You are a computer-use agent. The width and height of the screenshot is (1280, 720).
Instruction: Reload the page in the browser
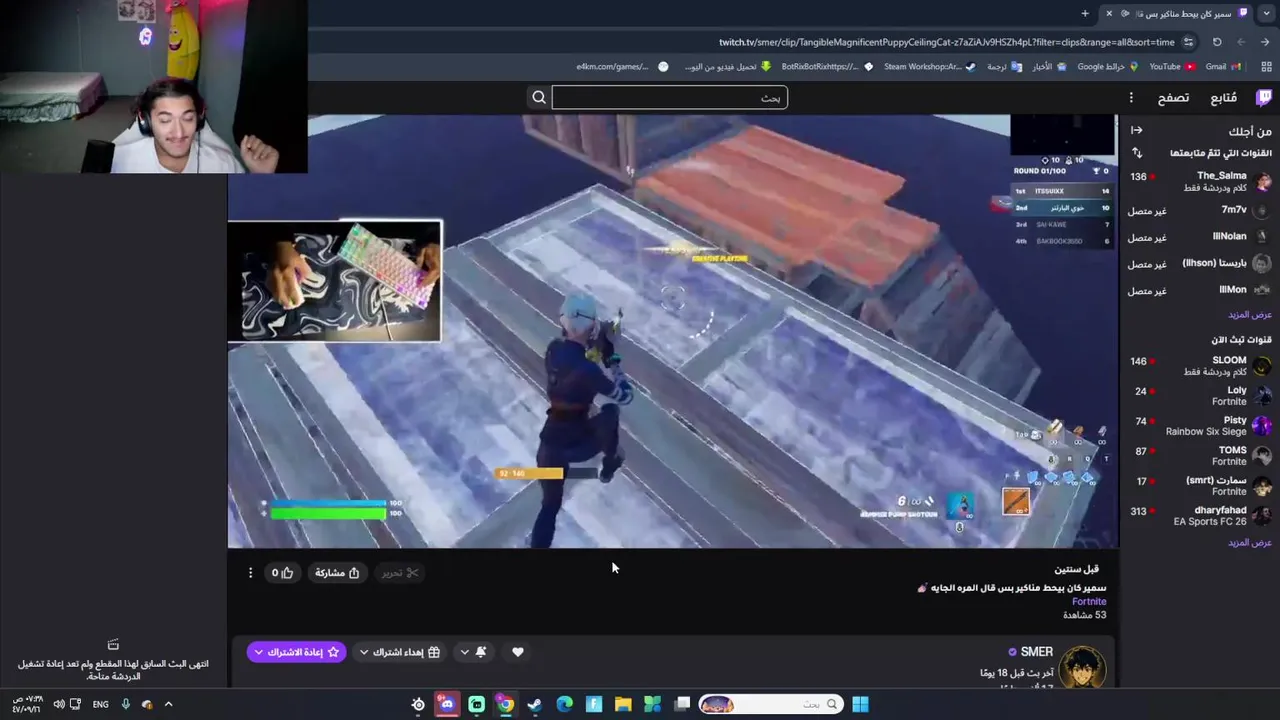pos(1217,42)
